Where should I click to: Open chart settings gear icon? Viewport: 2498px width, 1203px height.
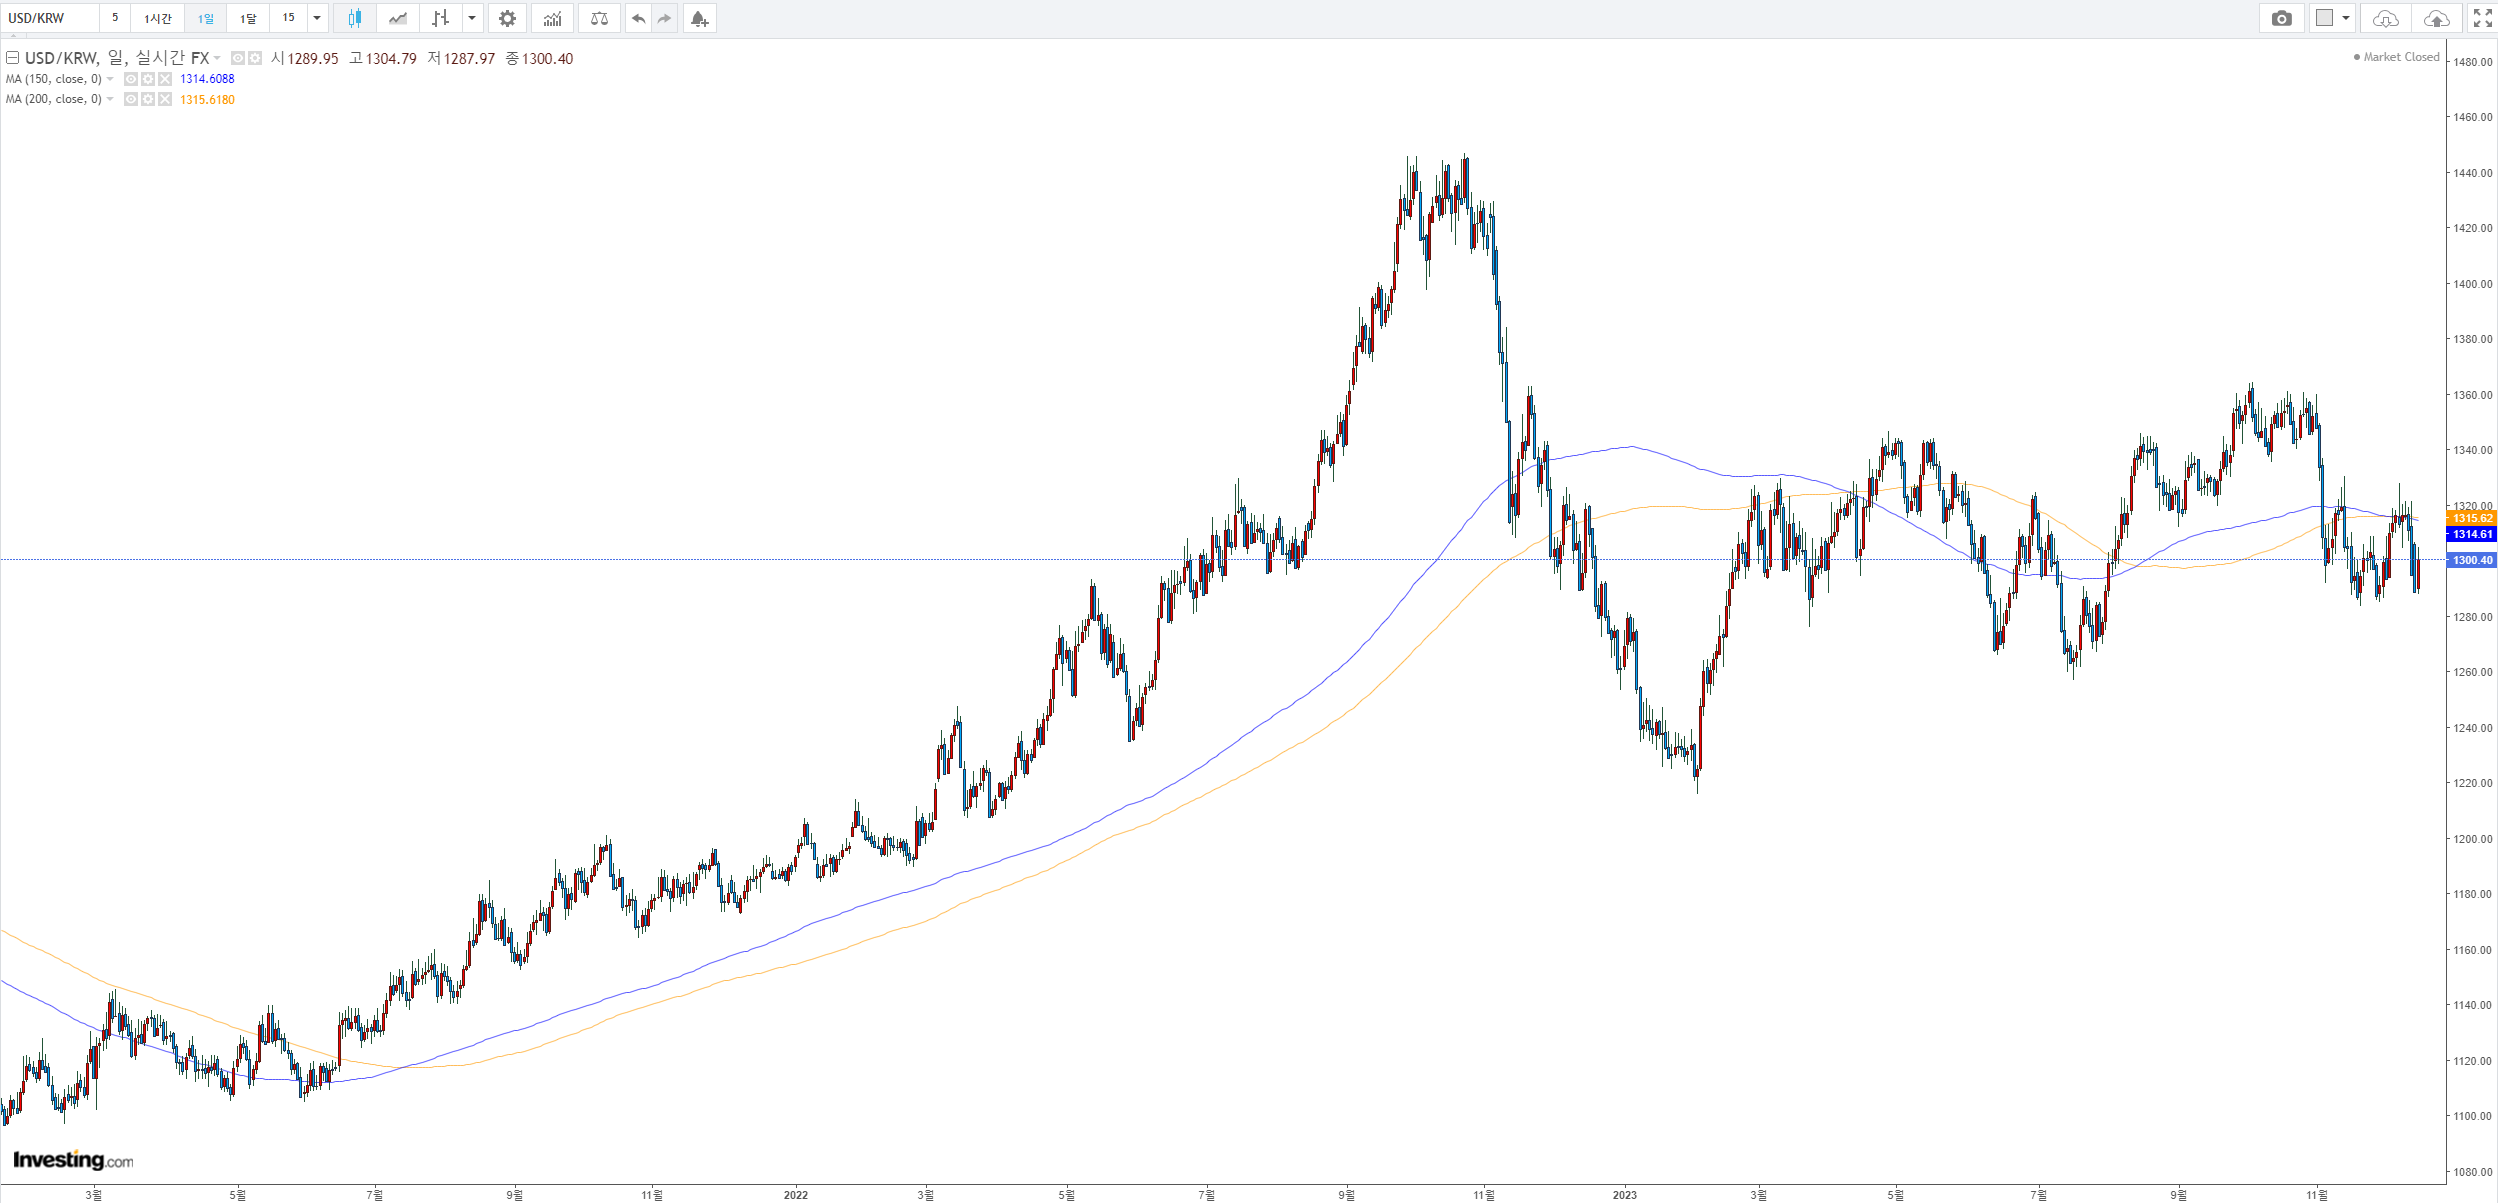[x=507, y=18]
